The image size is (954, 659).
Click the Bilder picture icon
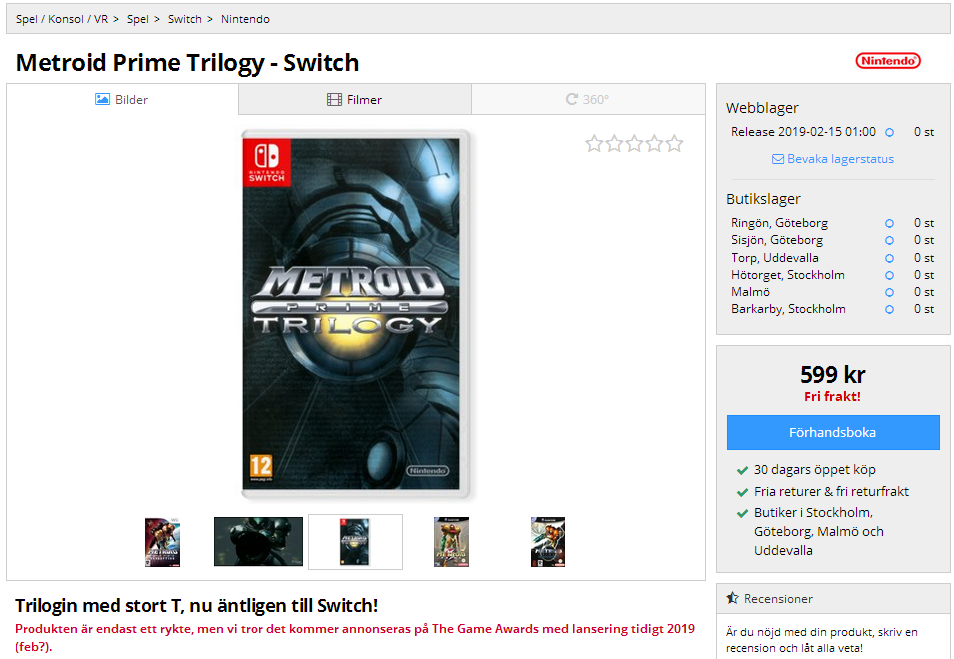(x=102, y=99)
